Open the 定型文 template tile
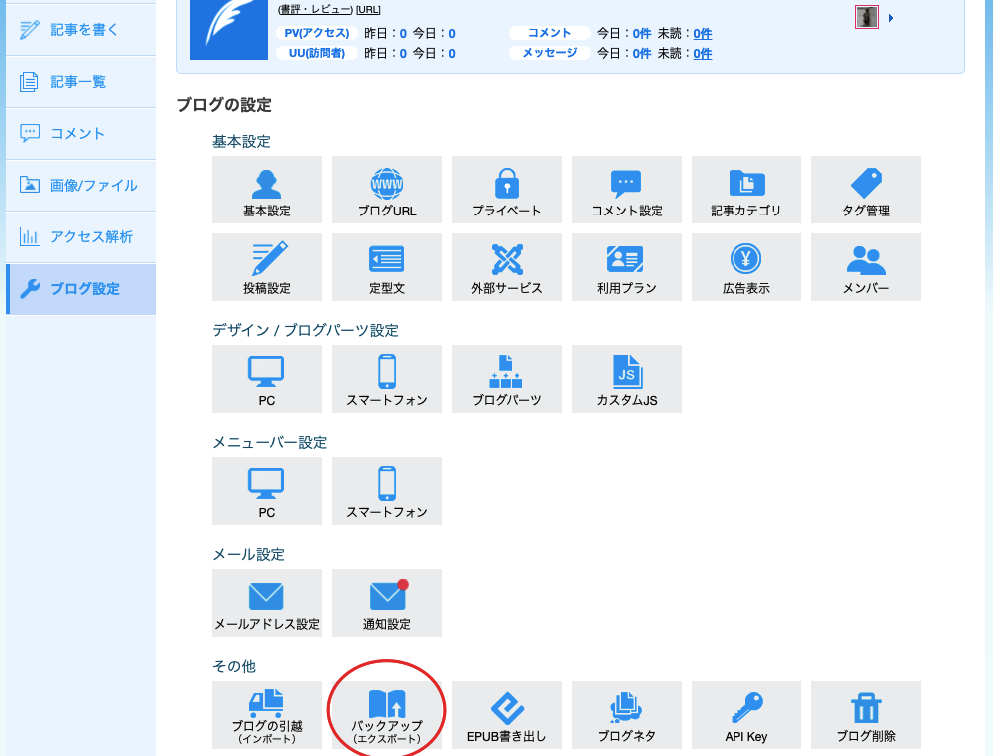 point(387,267)
